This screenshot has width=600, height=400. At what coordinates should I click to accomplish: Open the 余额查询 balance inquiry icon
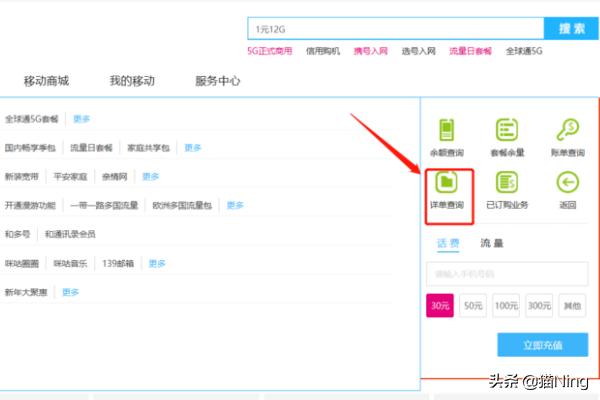447,130
